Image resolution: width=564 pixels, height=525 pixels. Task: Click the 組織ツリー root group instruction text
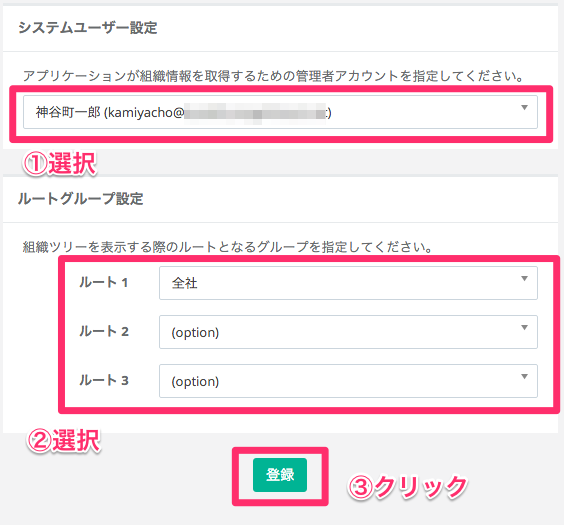227,247
